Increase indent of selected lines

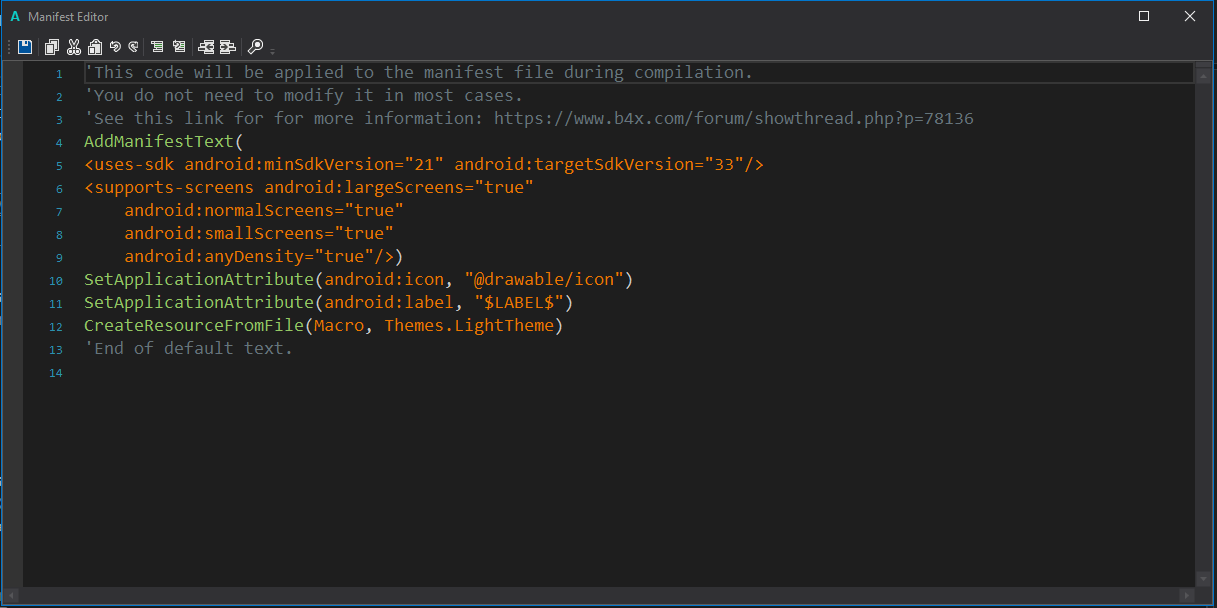(228, 46)
